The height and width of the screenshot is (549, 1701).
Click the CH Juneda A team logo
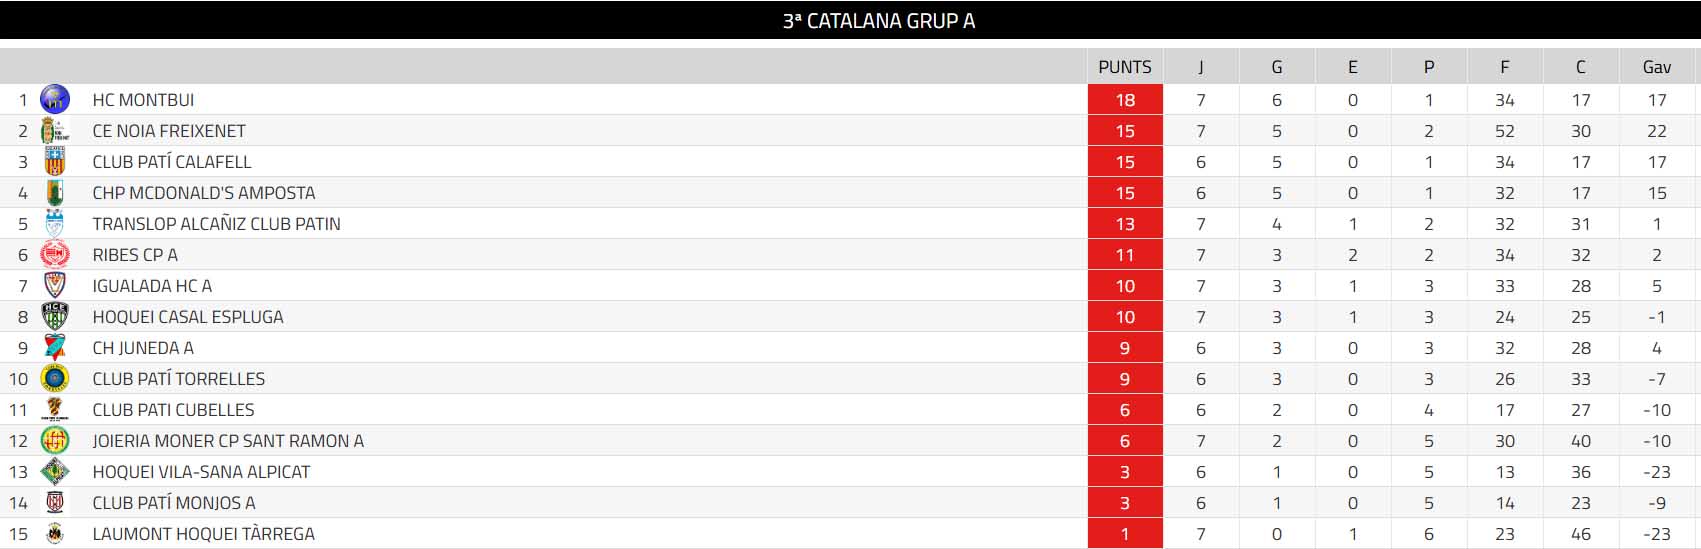pyautogui.click(x=54, y=347)
